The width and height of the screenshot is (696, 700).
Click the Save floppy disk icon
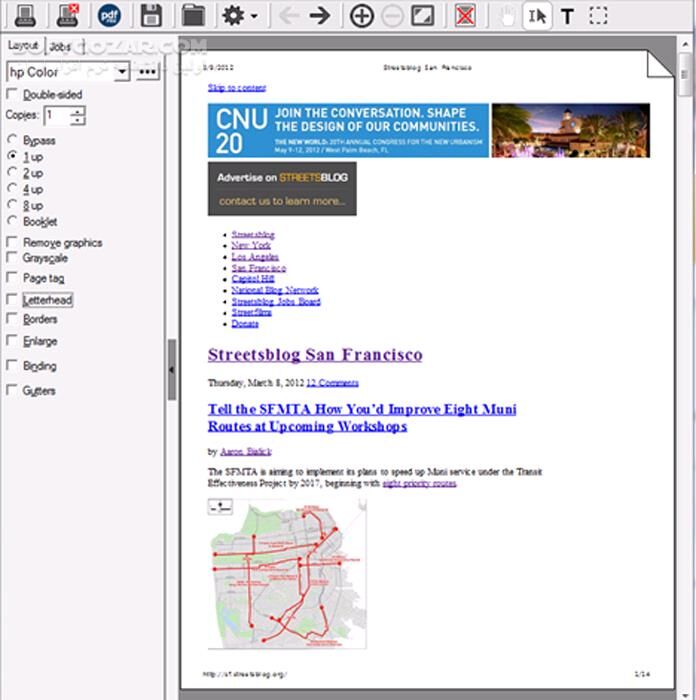pos(151,15)
